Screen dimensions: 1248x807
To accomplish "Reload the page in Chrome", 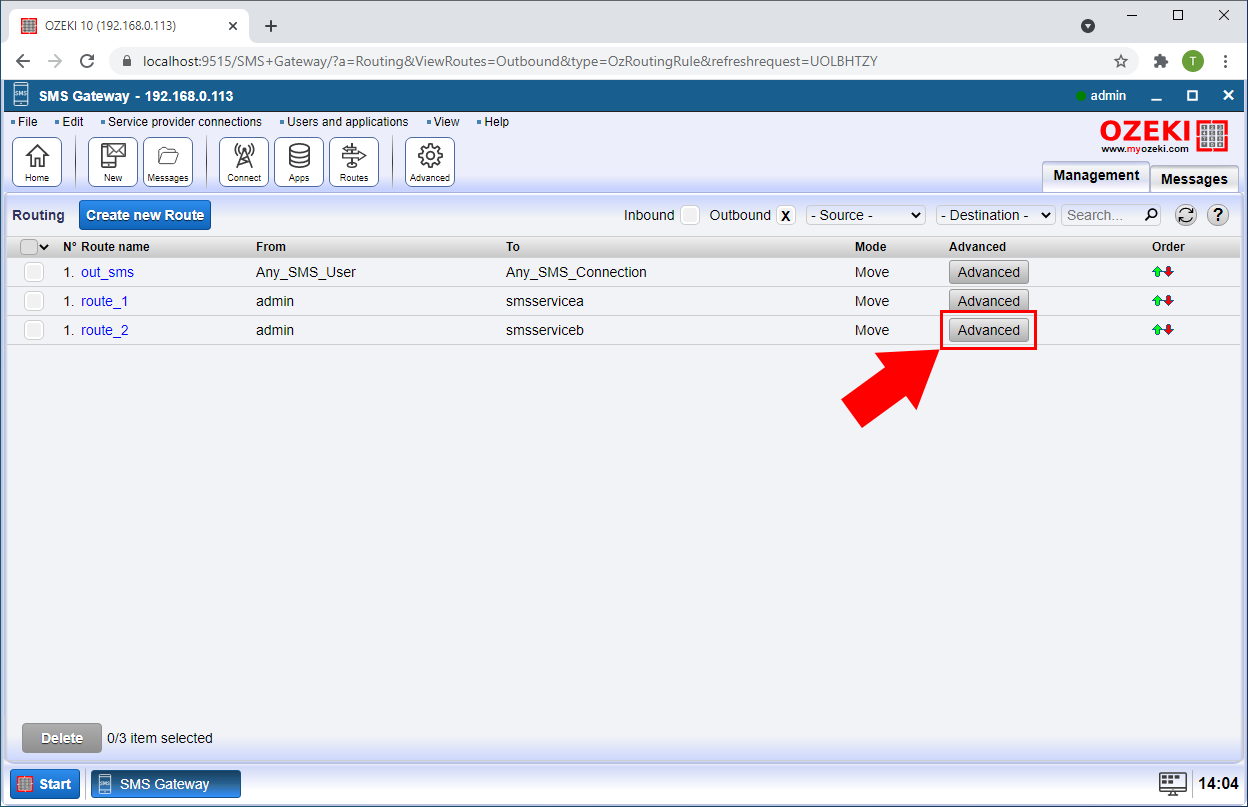I will (87, 61).
